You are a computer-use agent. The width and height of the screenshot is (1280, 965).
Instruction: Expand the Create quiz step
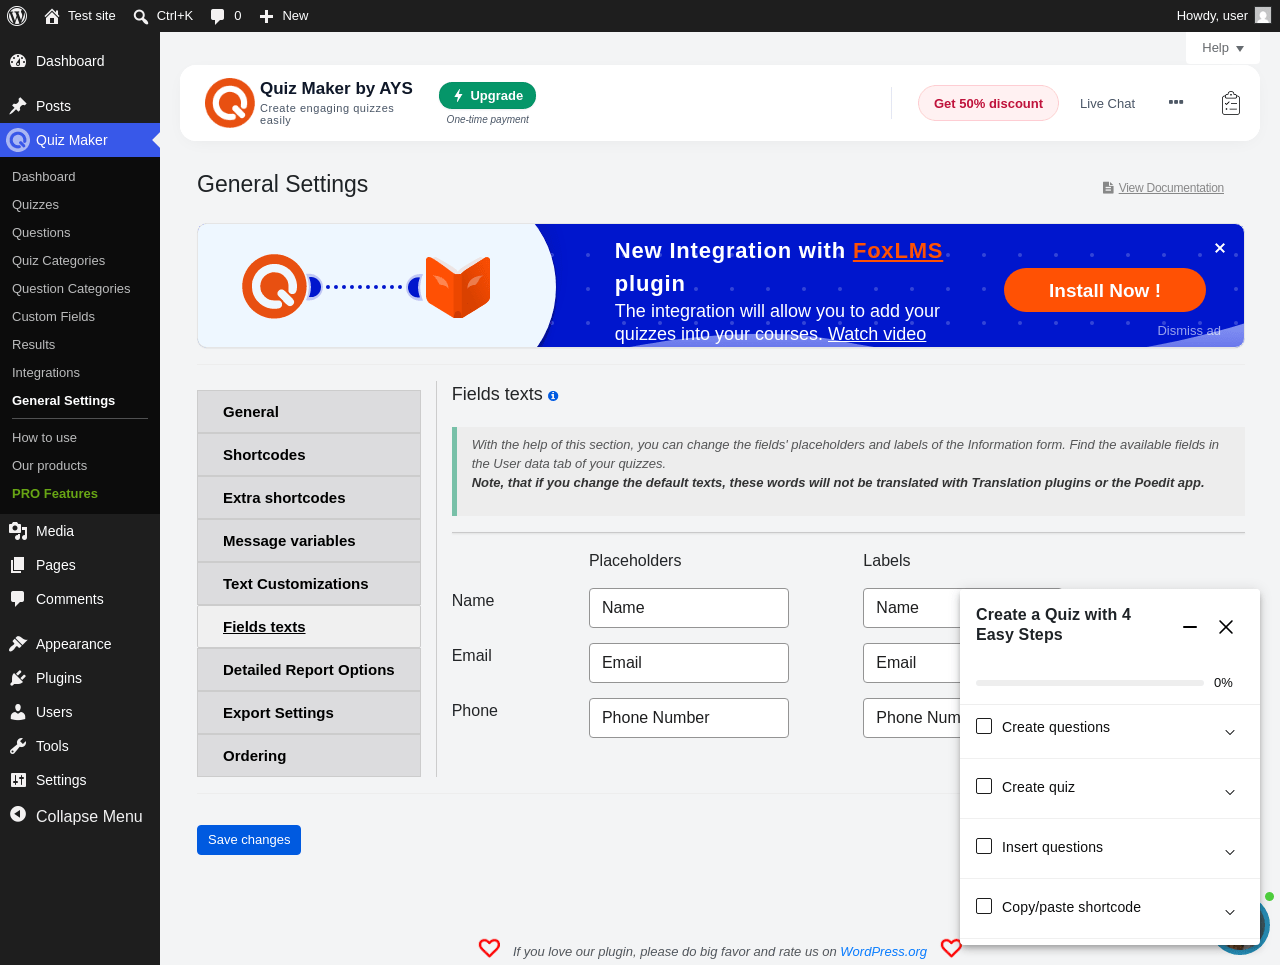[1230, 792]
